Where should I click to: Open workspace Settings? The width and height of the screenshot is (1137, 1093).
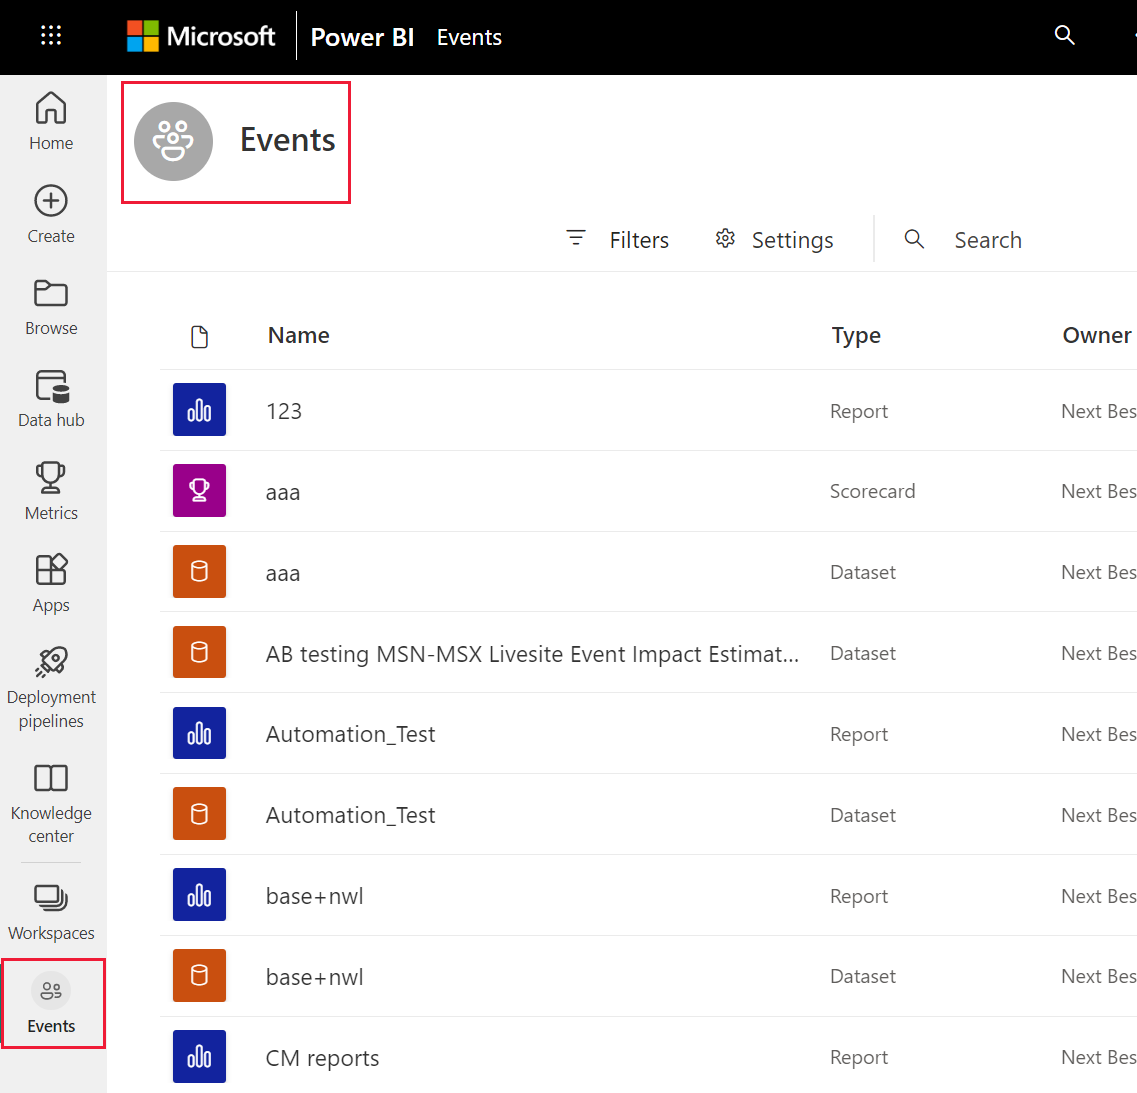(x=774, y=239)
